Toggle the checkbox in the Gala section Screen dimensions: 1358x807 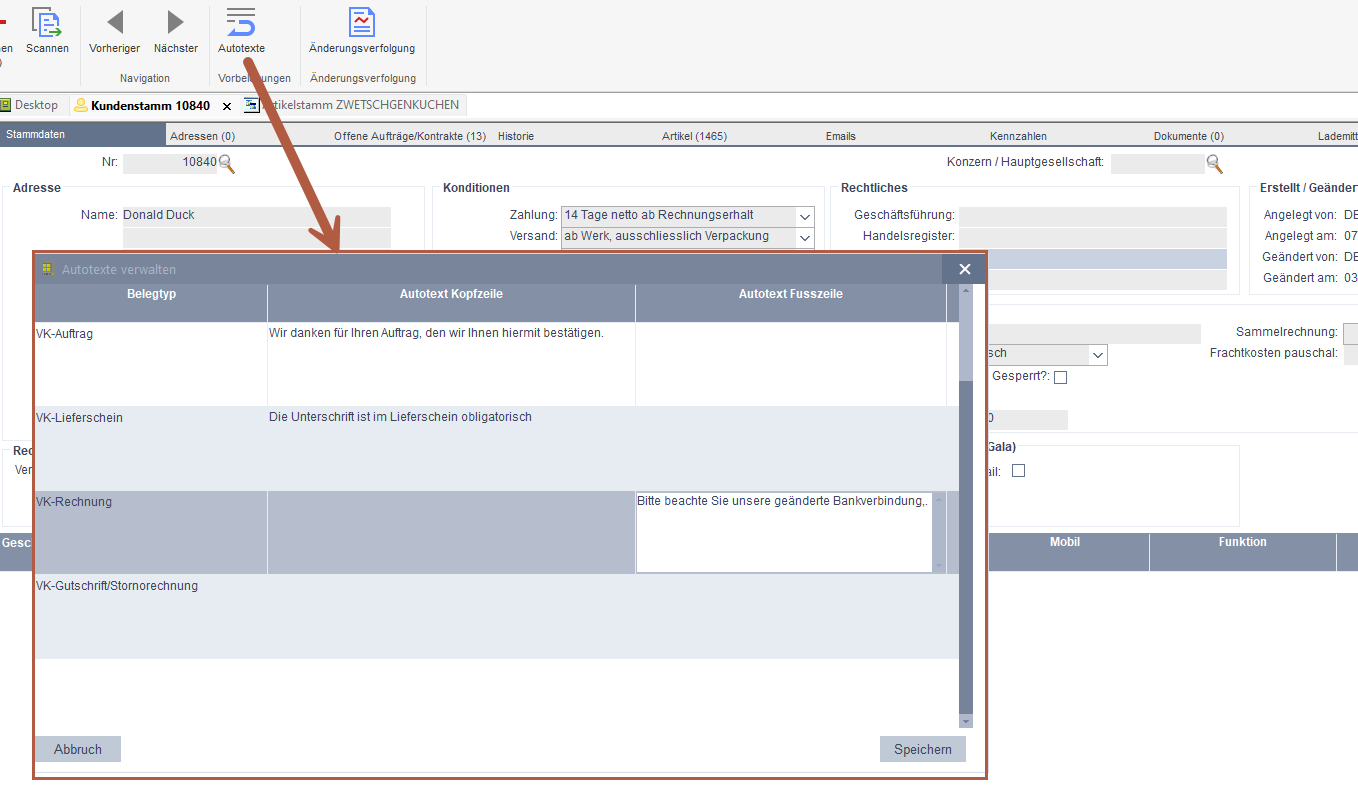1019,471
